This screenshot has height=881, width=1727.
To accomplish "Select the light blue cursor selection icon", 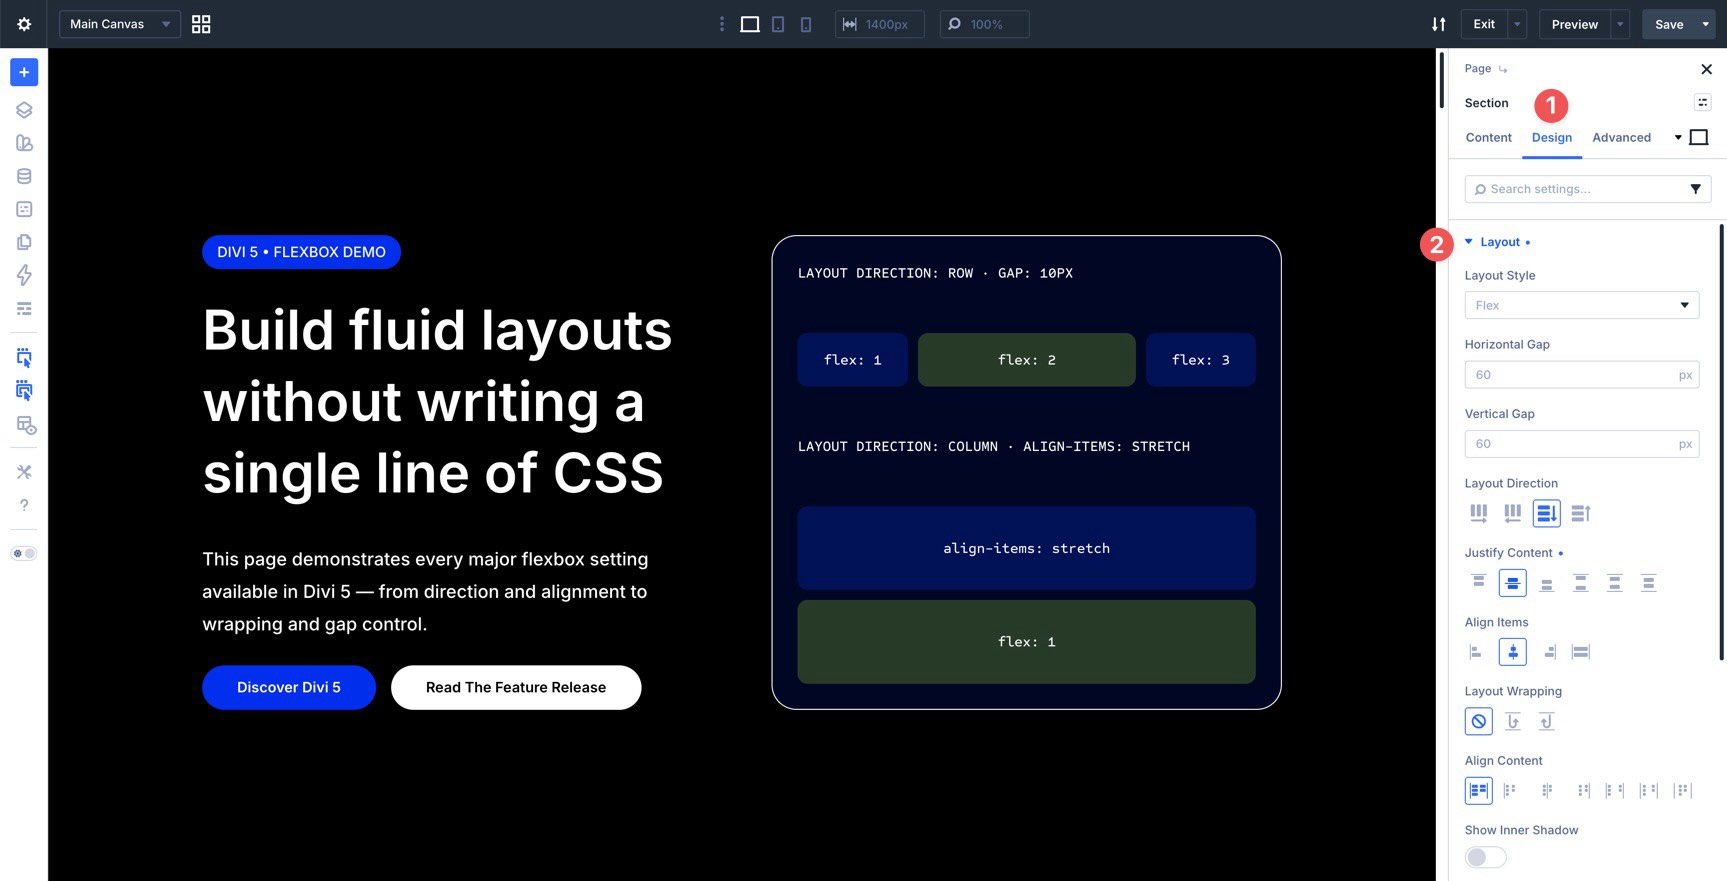I will 24,357.
